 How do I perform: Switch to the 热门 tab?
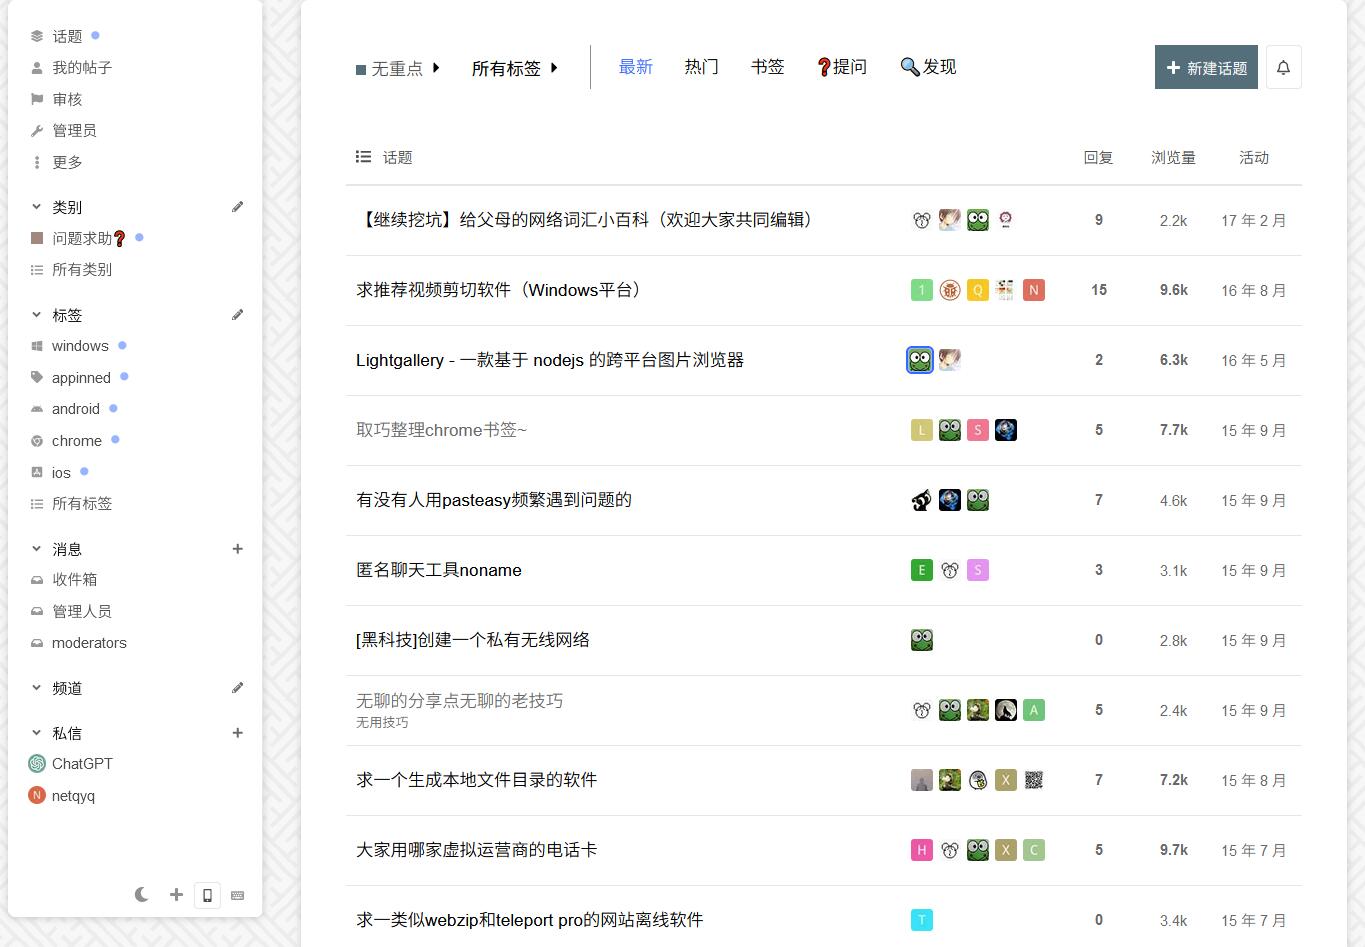(701, 67)
